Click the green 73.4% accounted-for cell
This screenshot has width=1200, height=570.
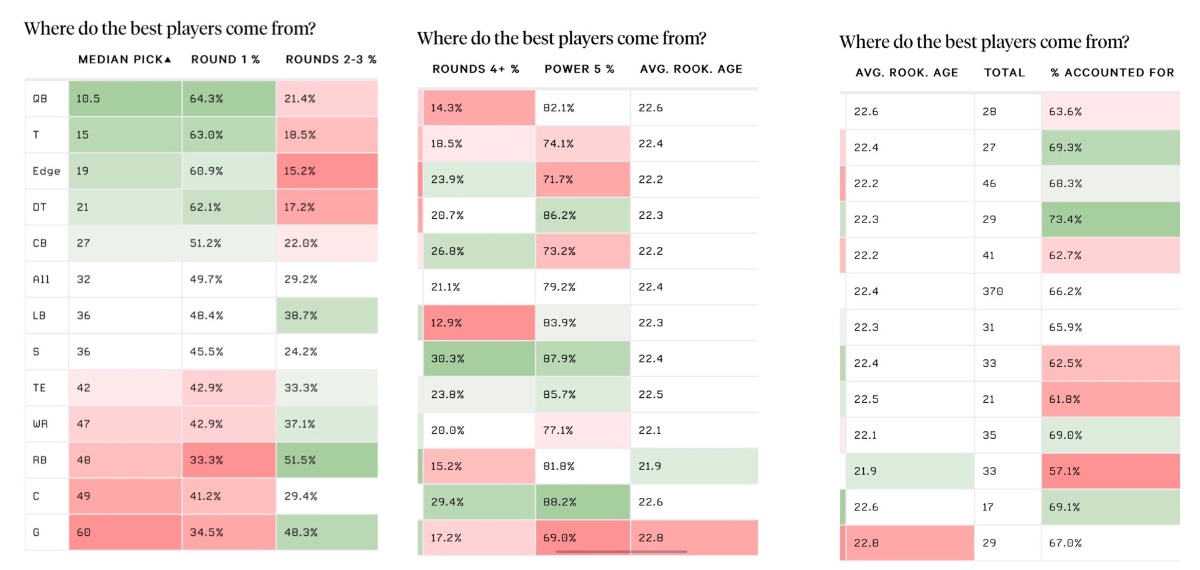1108,219
